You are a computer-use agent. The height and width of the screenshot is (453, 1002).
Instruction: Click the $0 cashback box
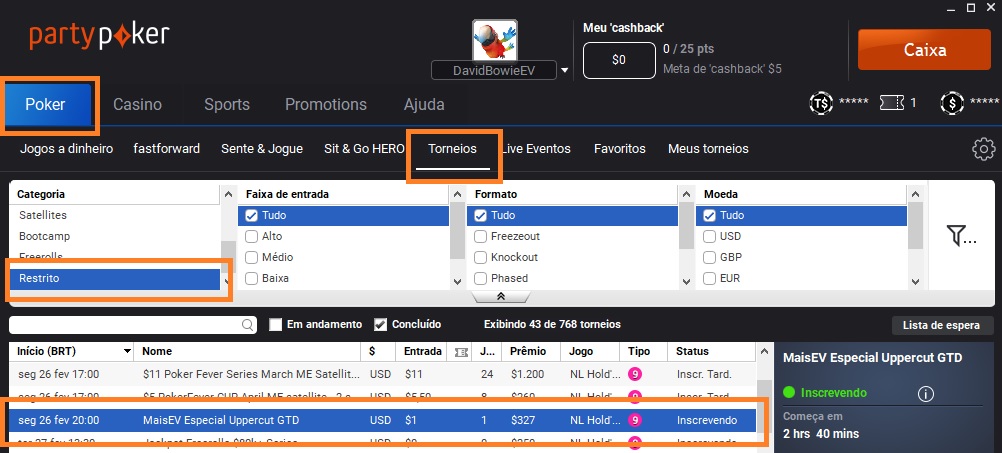[x=619, y=60]
